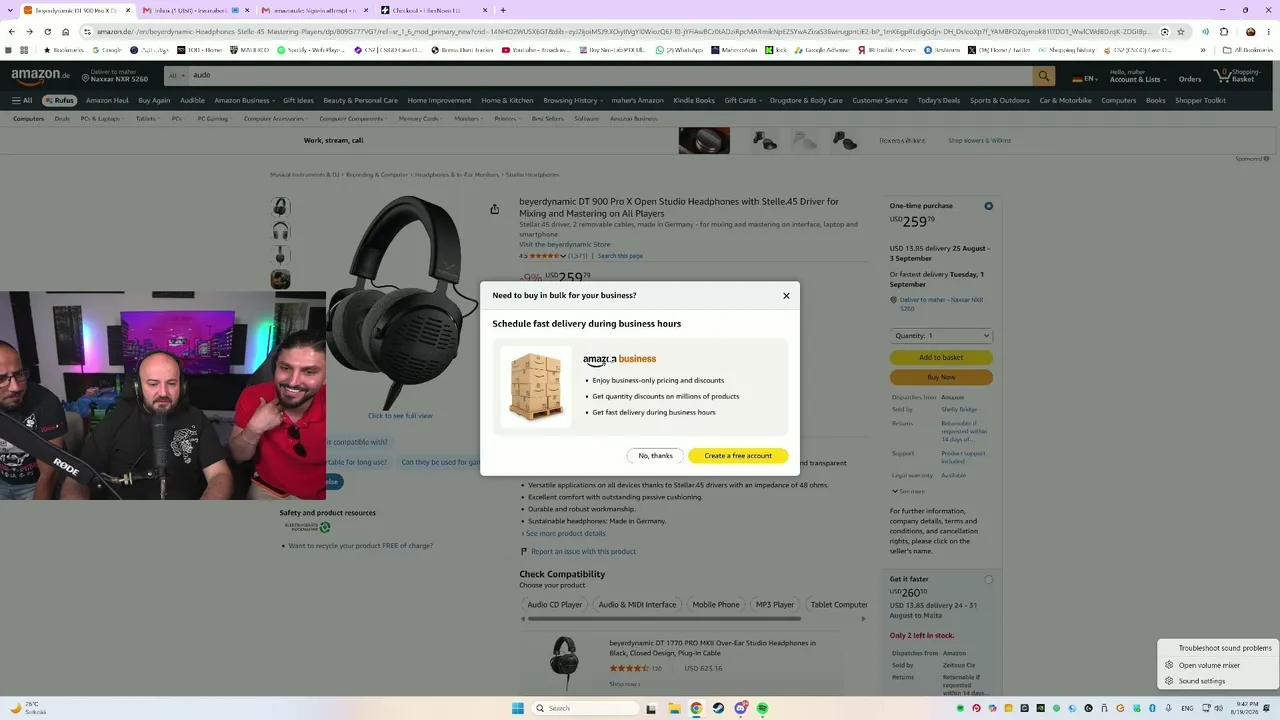Reload the page in Chrome
Screen dimensions: 1280x720
coord(47,32)
